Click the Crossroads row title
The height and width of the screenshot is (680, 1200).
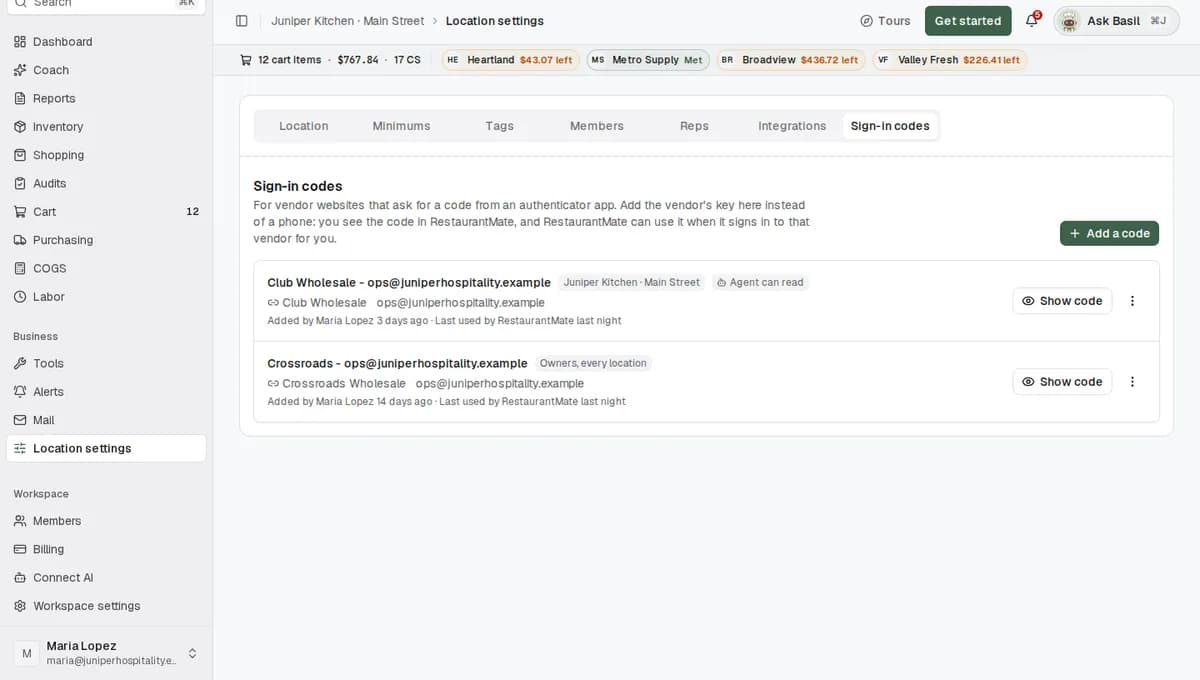tap(397, 364)
